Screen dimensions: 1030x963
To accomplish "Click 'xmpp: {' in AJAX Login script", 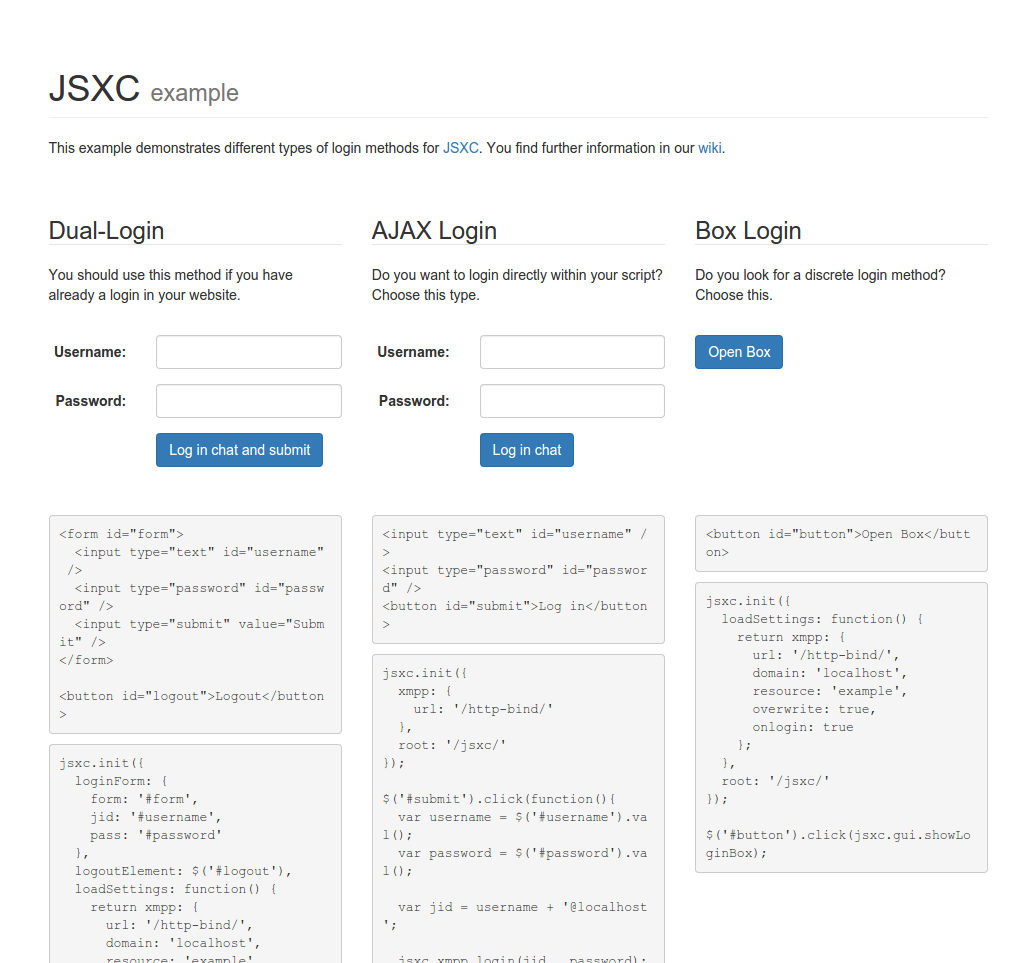I will tap(424, 692).
